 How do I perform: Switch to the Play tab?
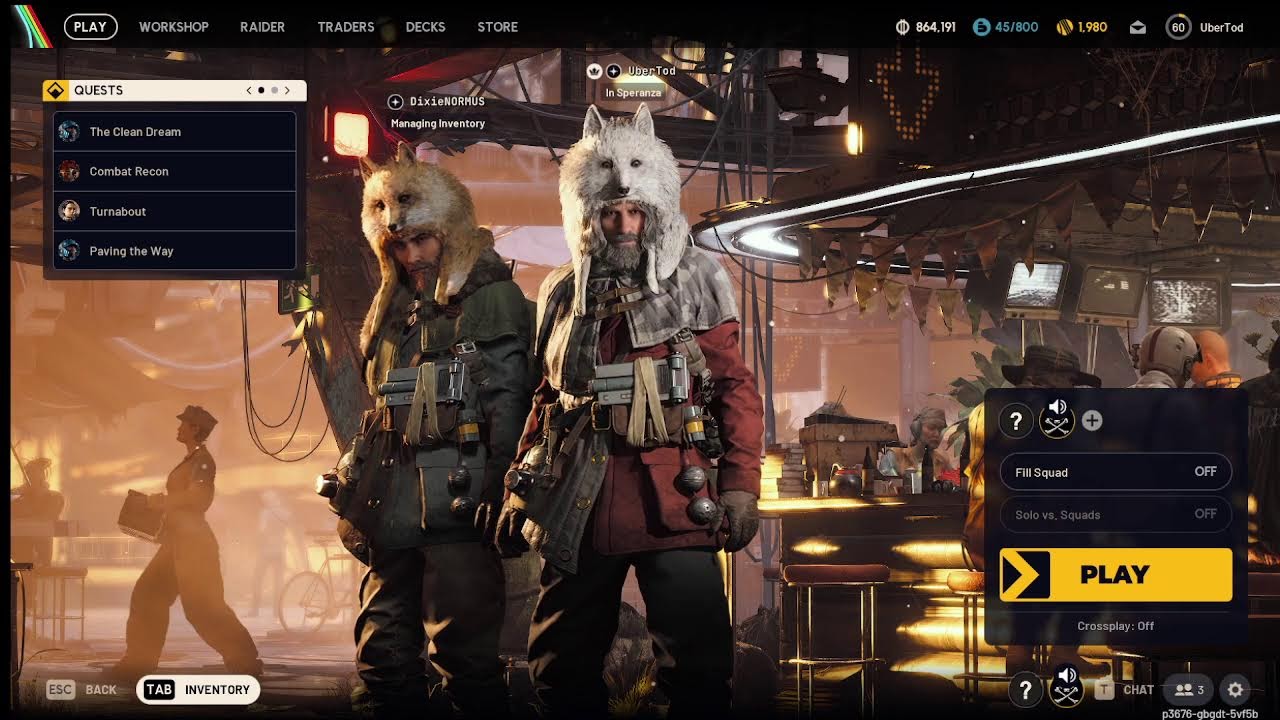tap(90, 27)
